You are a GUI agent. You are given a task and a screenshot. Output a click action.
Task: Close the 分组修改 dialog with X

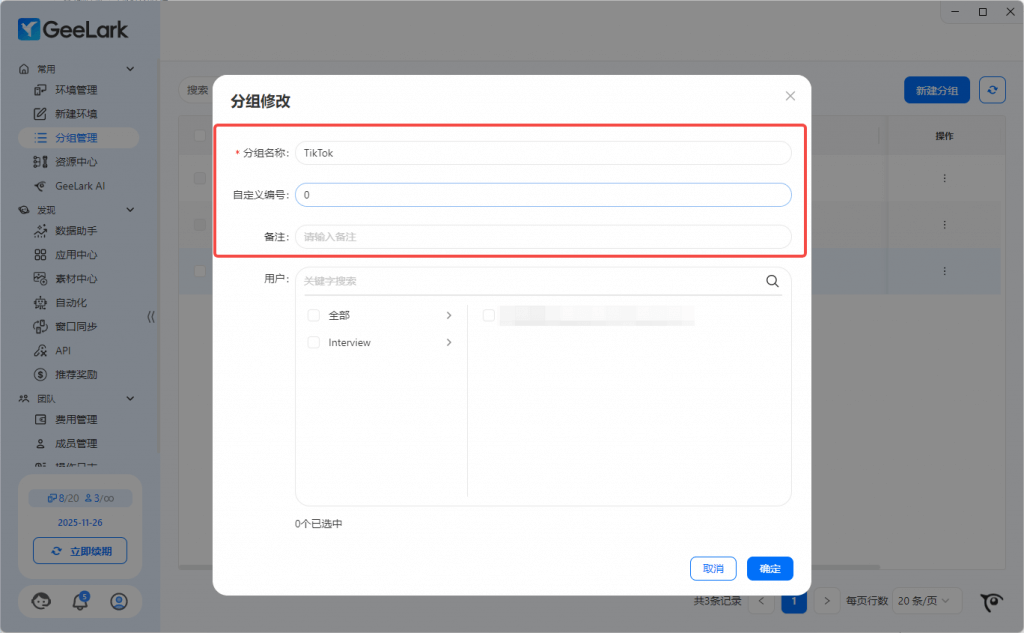[790, 96]
